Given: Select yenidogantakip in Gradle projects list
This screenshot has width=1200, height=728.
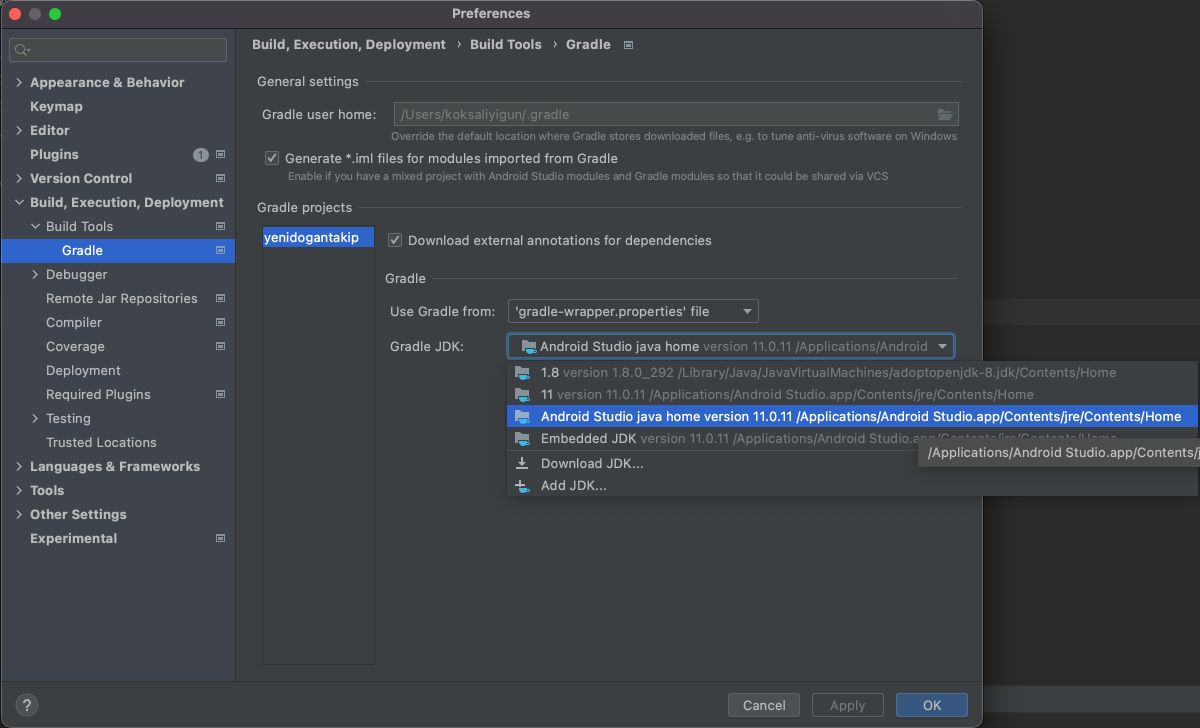Looking at the screenshot, I should 318,238.
